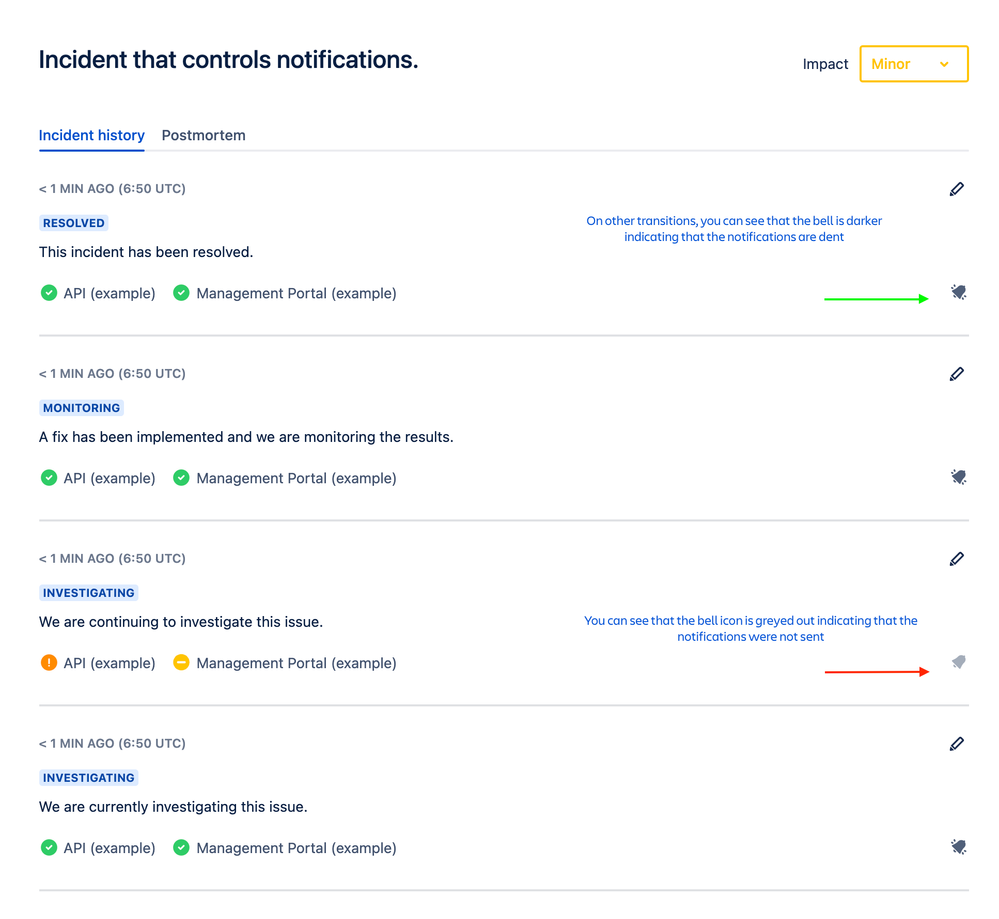Image resolution: width=999 pixels, height=919 pixels.
Task: Click the chevron arrow in Impact selector
Action: coord(944,64)
